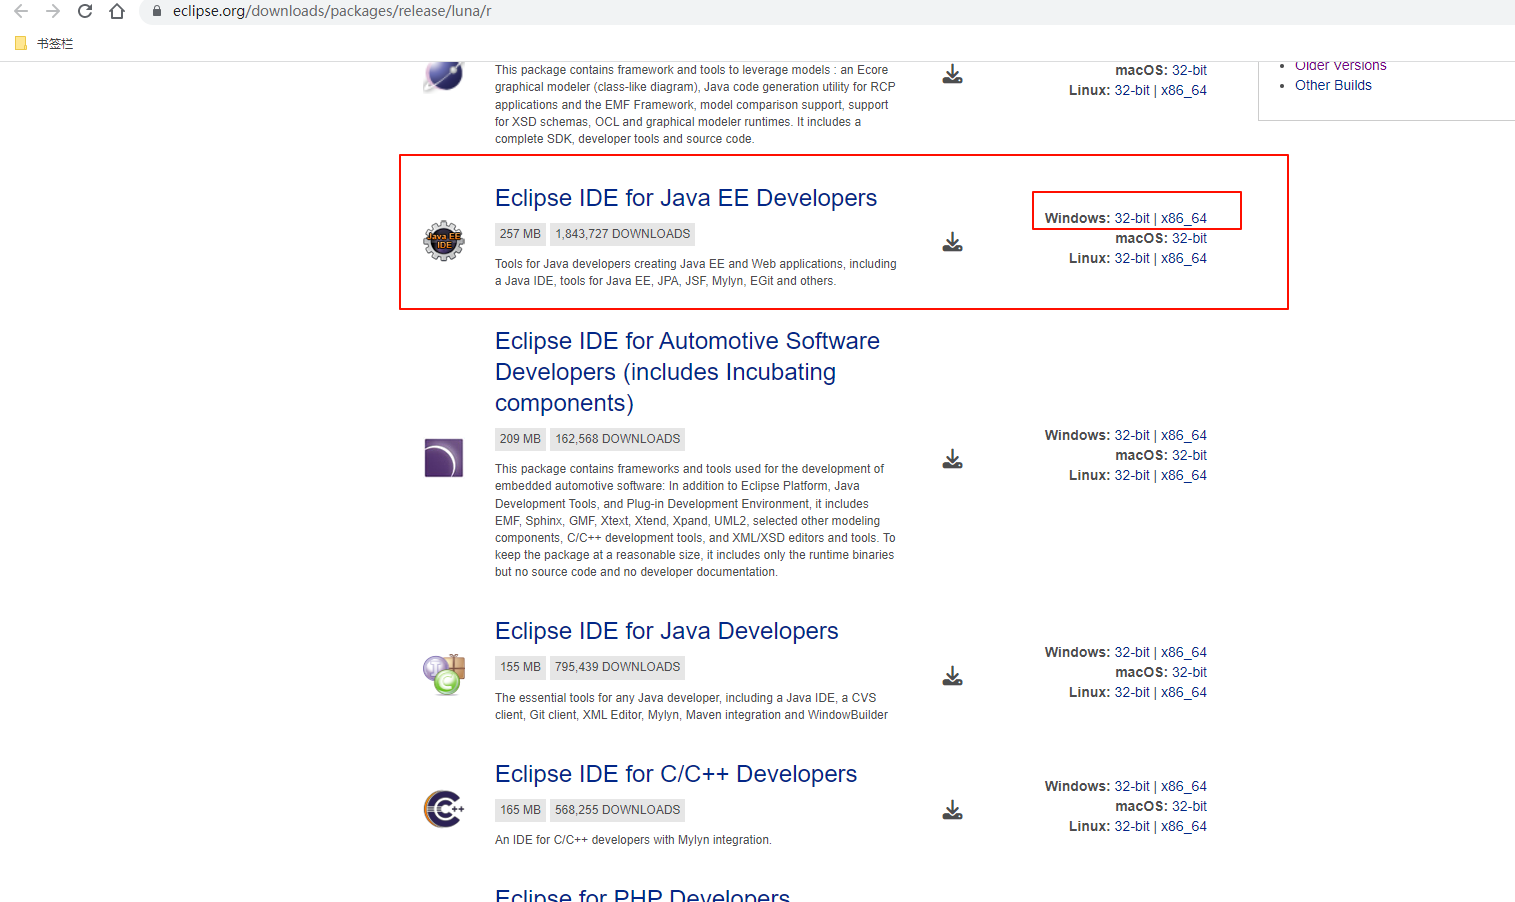Download C/C++ Windows 32-bit
Screen dimensions: 1515x902
1132,786
